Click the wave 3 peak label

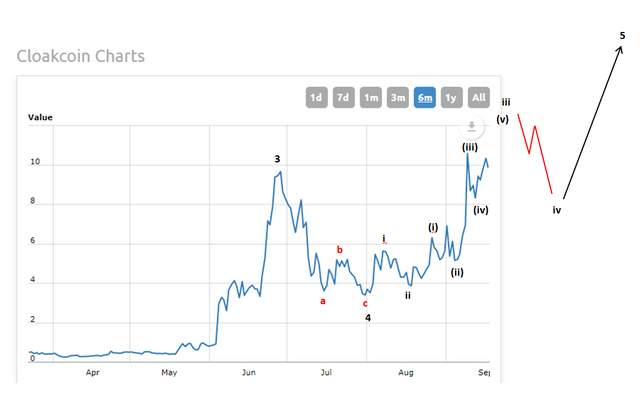coord(277,158)
